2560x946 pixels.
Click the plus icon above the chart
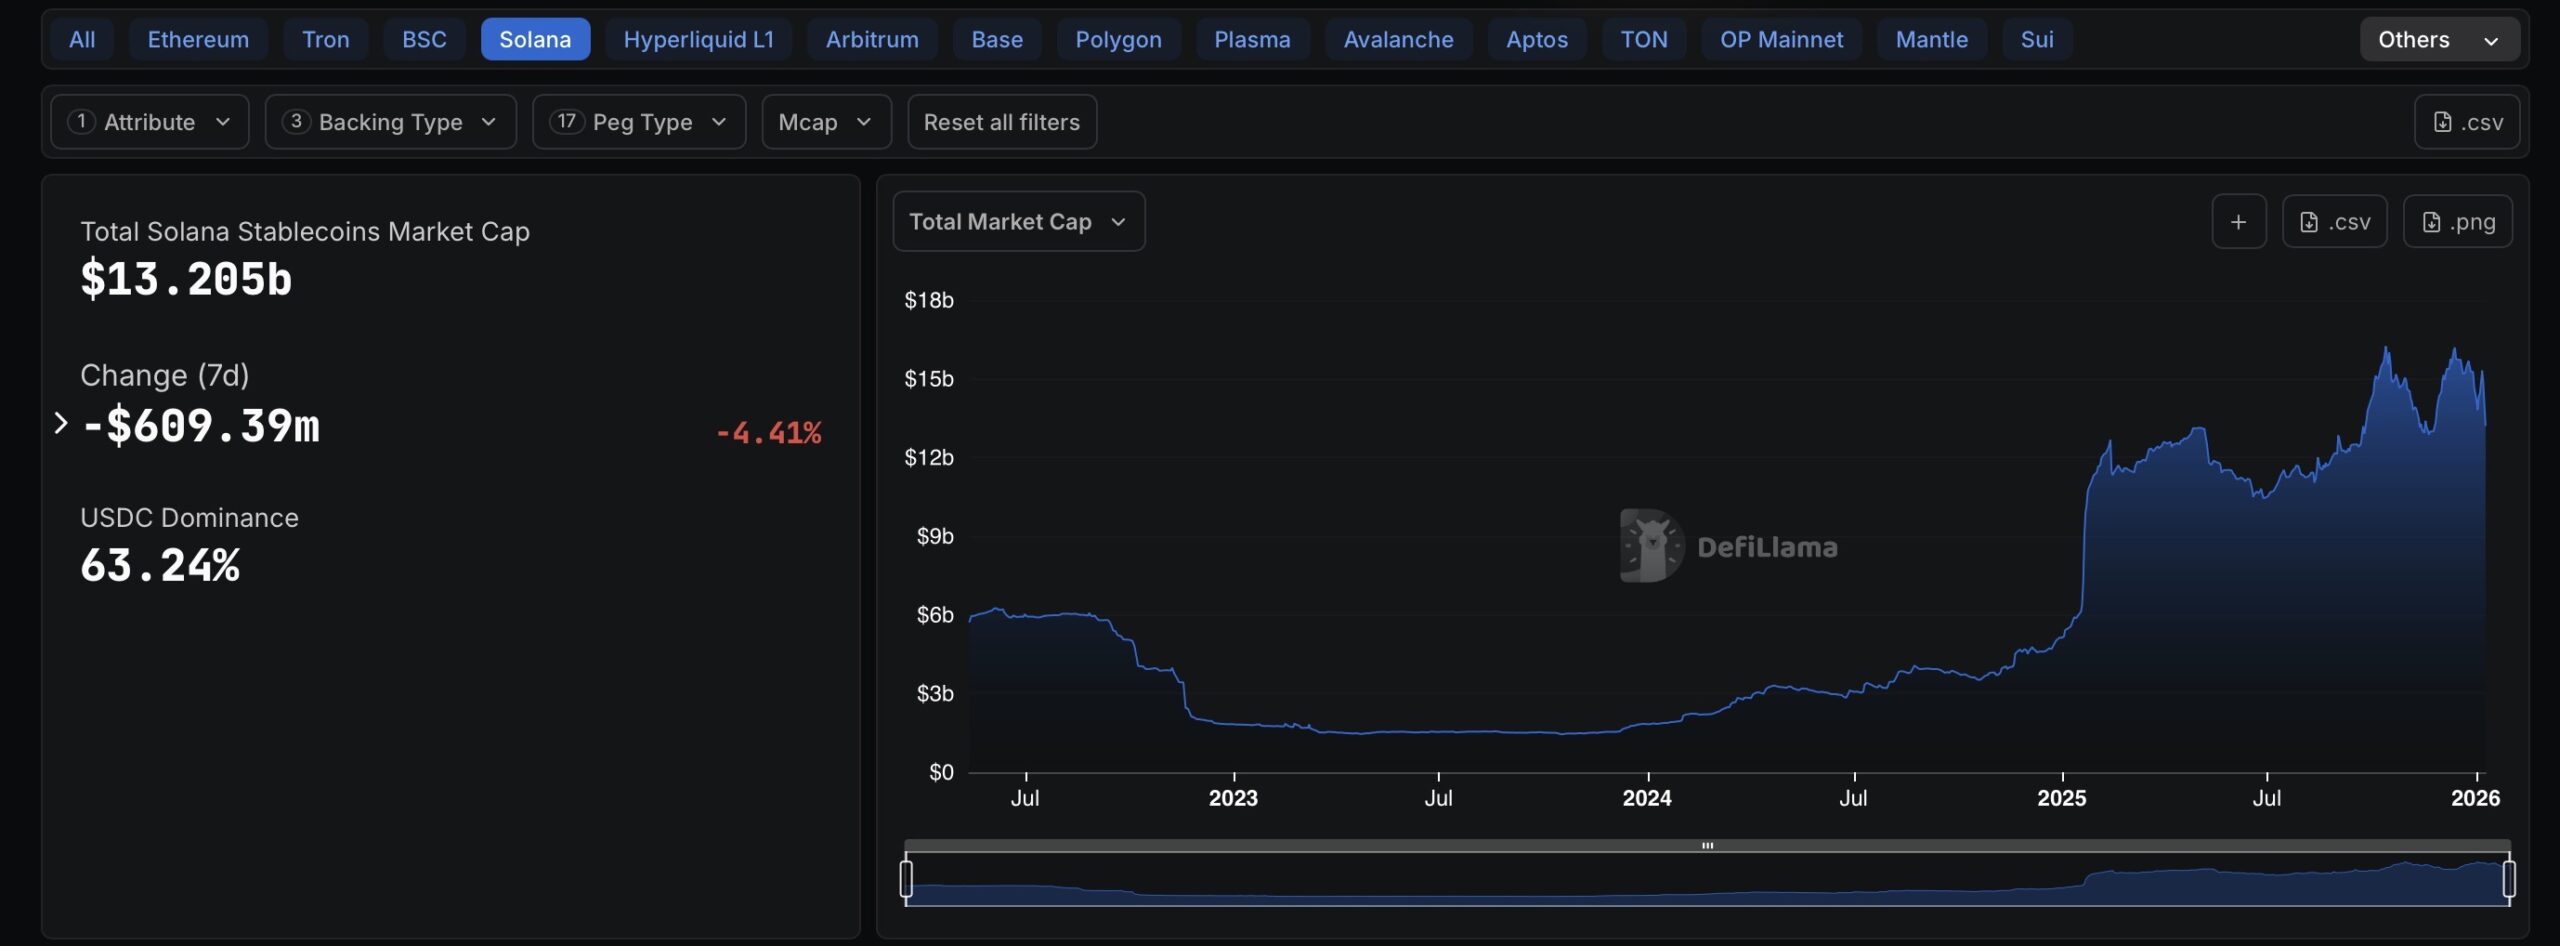2238,221
